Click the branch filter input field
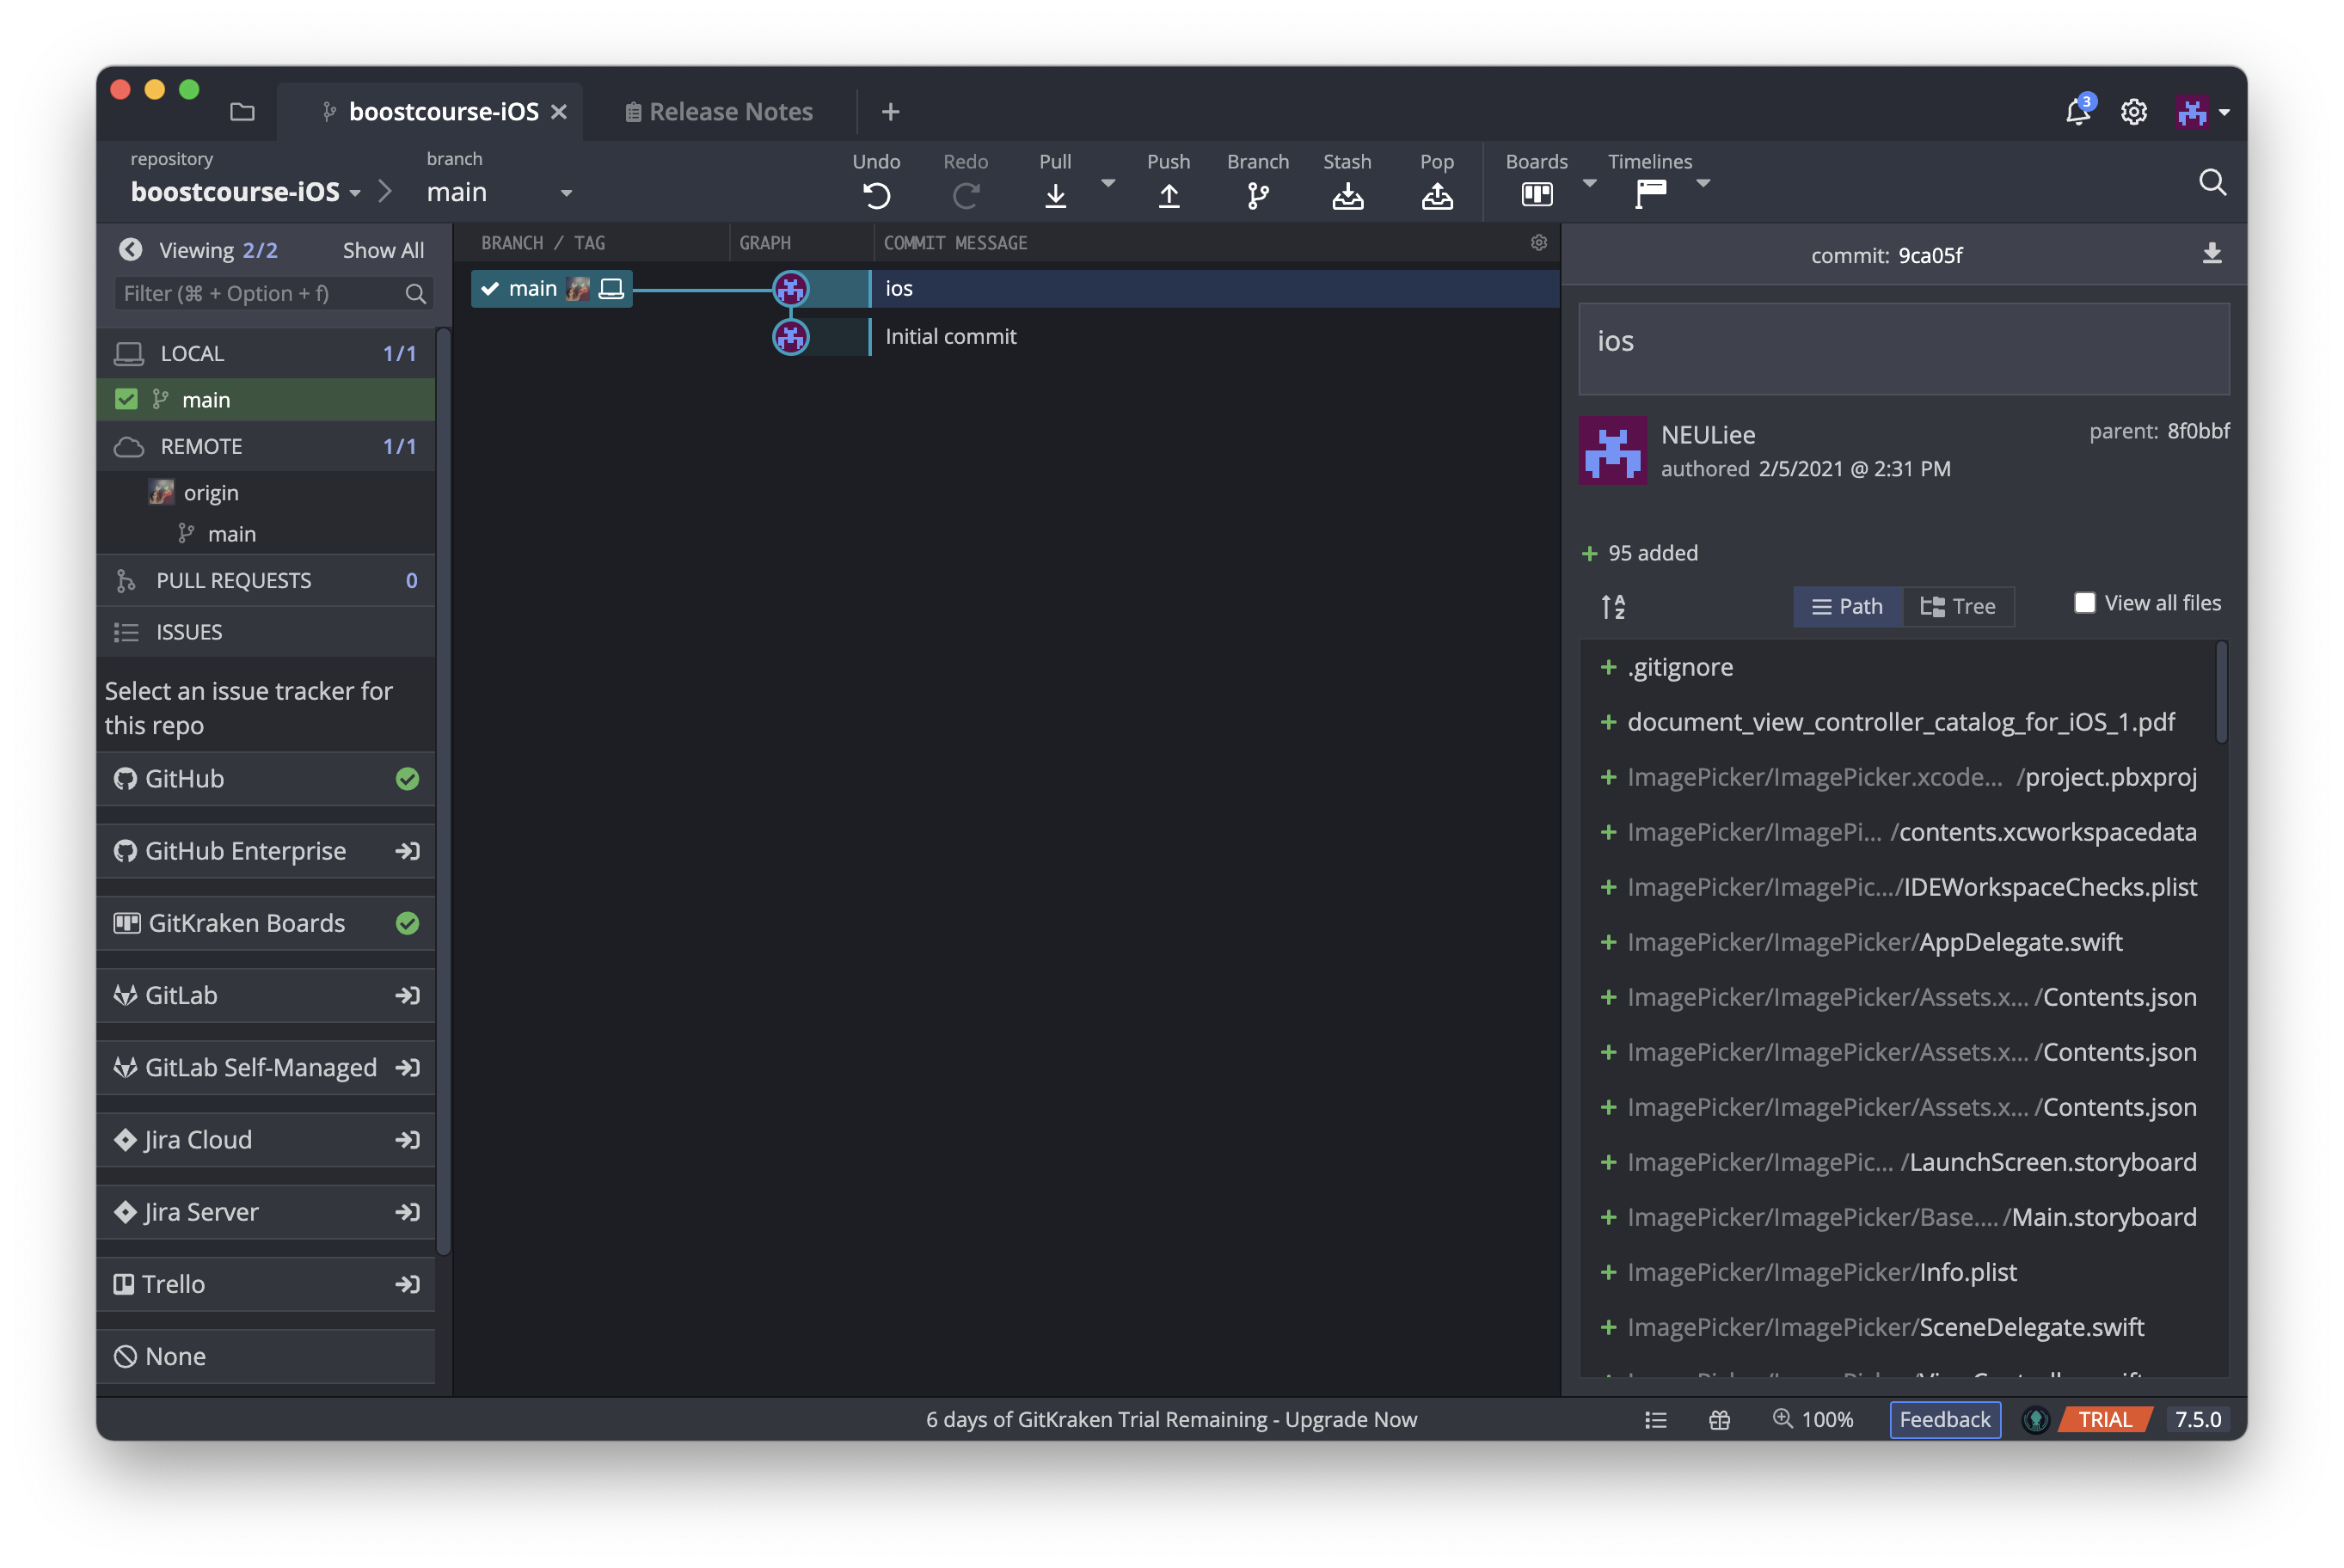The image size is (2344, 1568). 260,294
